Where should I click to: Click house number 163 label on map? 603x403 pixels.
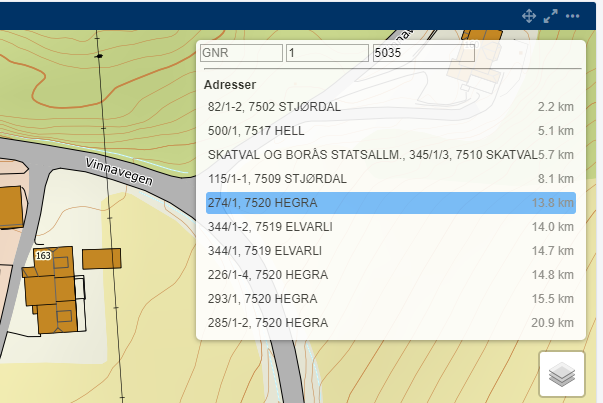43,256
